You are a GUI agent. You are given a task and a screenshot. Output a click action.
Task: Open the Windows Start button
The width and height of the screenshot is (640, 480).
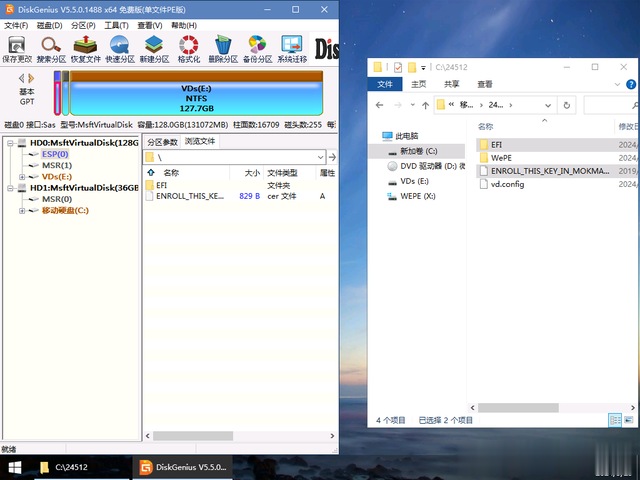point(15,467)
